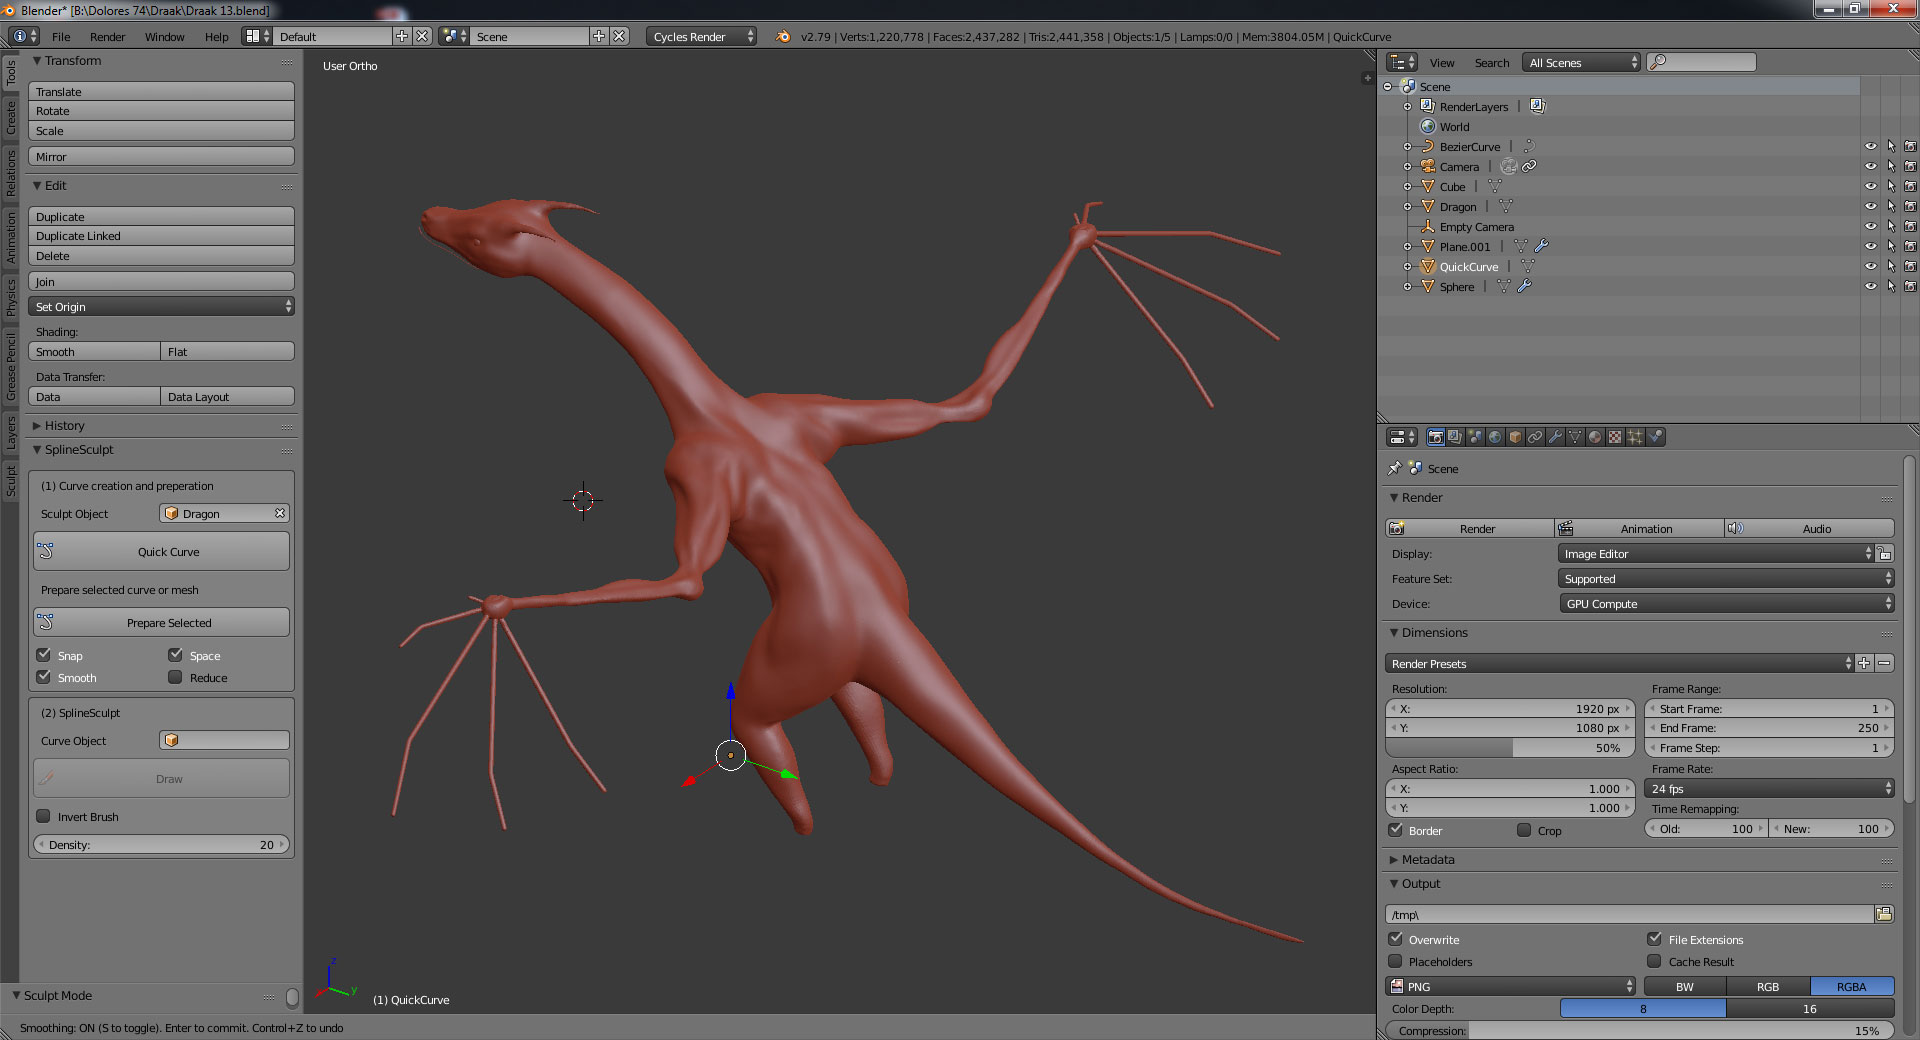Hide the Sphere object with eye icon

pos(1871,287)
